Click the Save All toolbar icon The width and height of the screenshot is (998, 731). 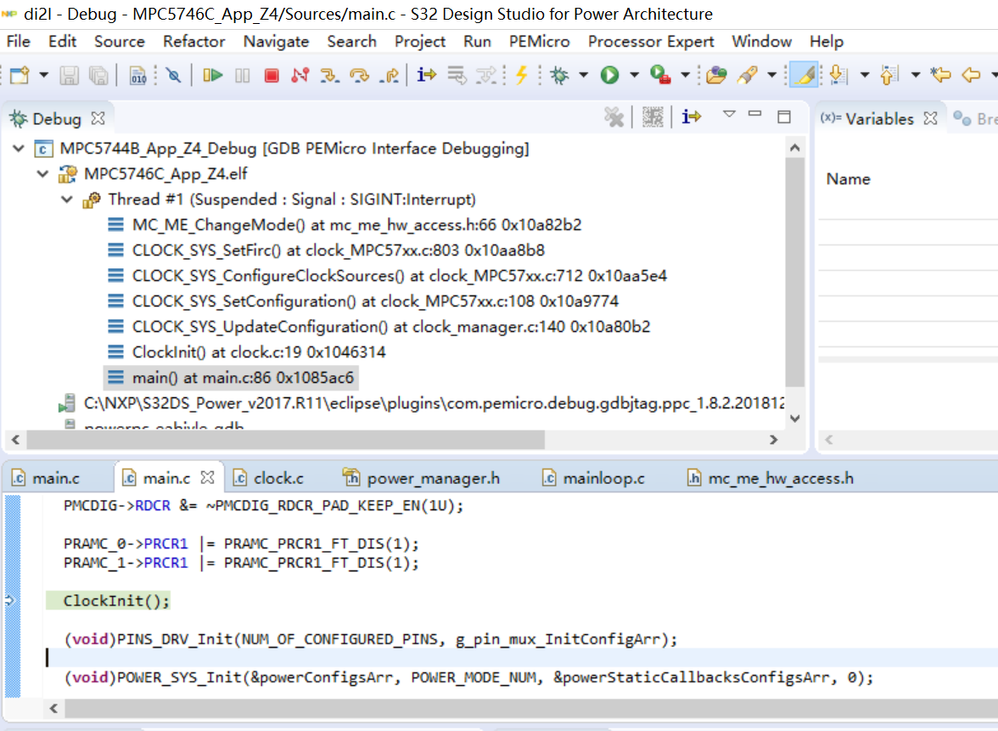coord(99,76)
